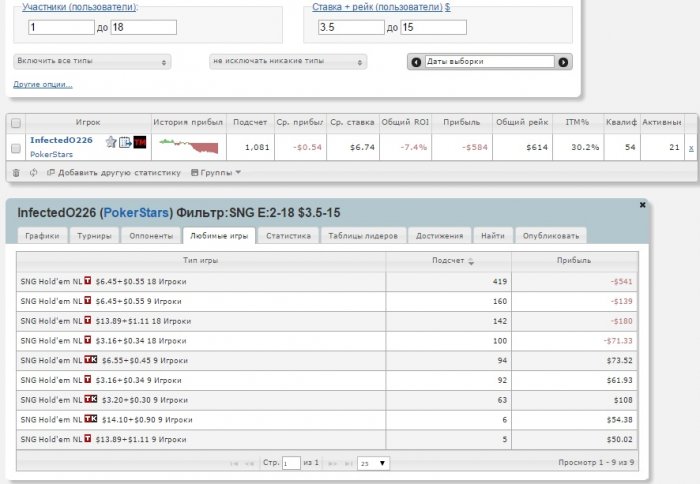
Task: Open the InfectedO226 player link
Action: point(61,140)
